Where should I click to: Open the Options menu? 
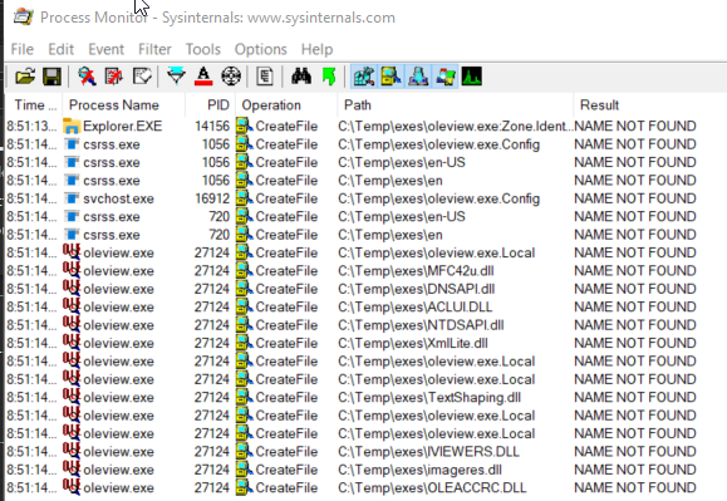[x=261, y=49]
